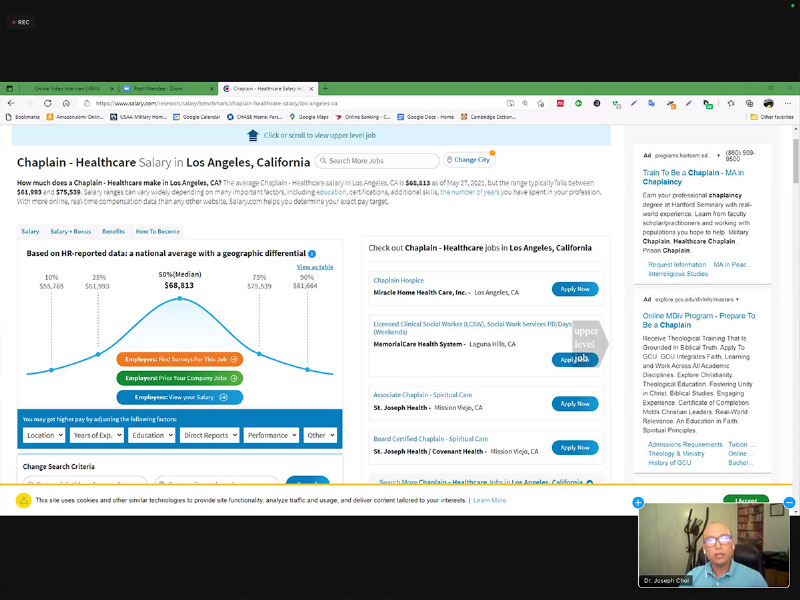Image resolution: width=800 pixels, height=600 pixels.
Task: Open the Collections icon in toolbar
Action: 749,103
